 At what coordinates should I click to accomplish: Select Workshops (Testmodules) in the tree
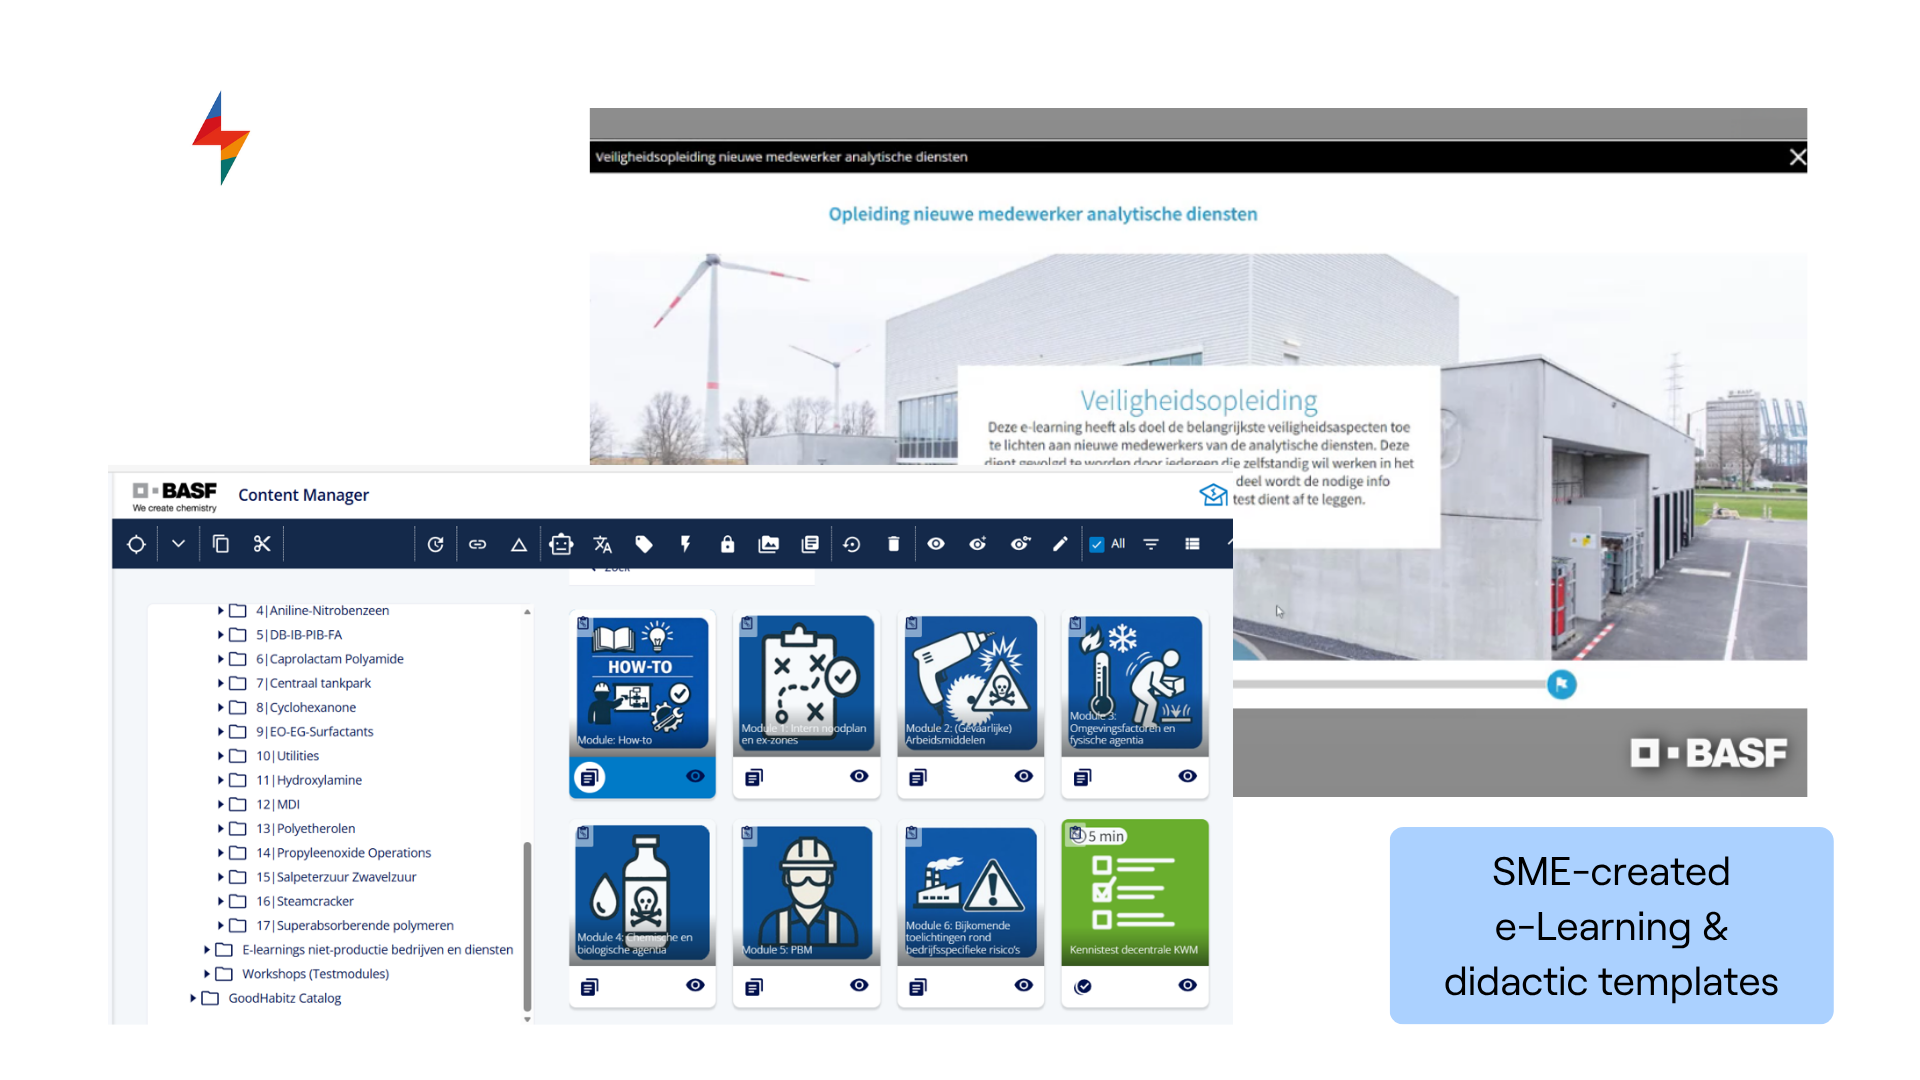coord(315,974)
